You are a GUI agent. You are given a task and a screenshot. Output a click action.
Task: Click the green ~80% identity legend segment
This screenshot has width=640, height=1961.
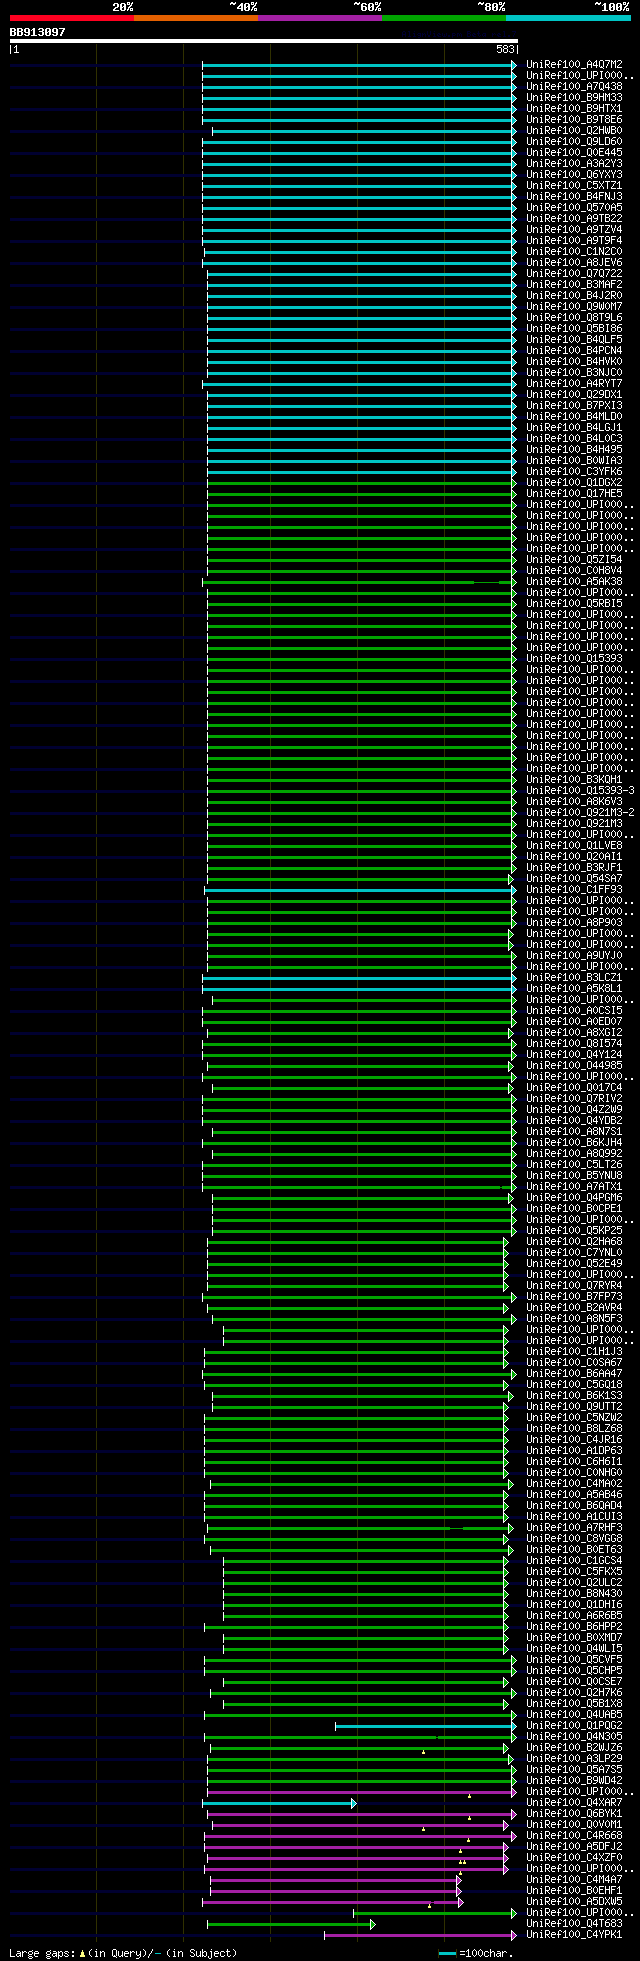tap(444, 18)
